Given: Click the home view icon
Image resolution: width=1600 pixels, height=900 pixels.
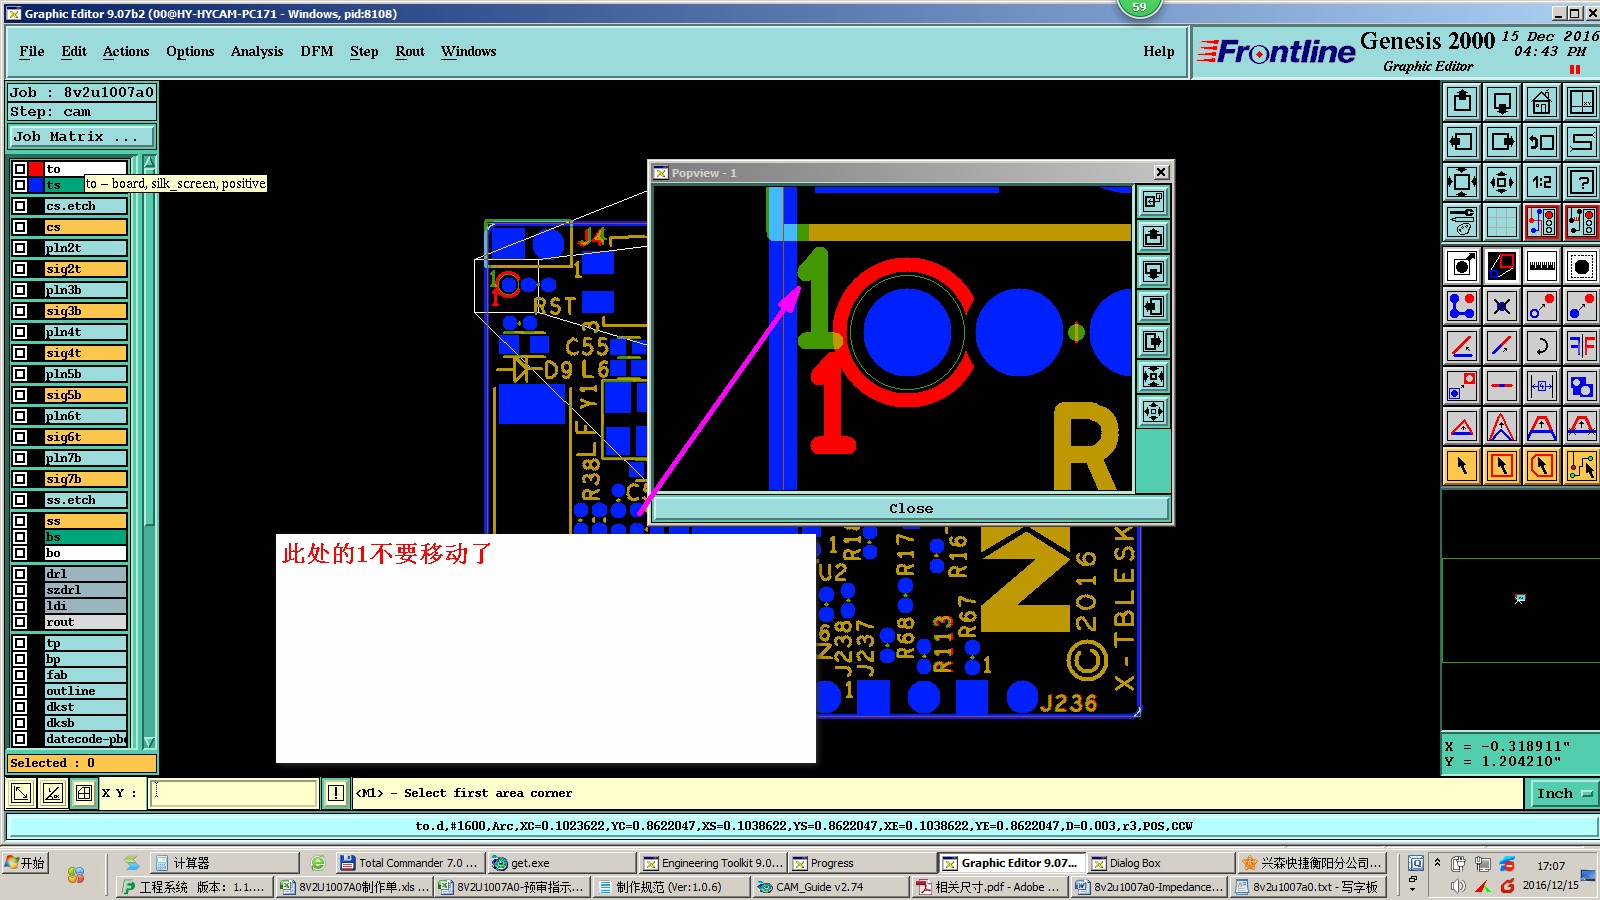Looking at the screenshot, I should 1542,102.
